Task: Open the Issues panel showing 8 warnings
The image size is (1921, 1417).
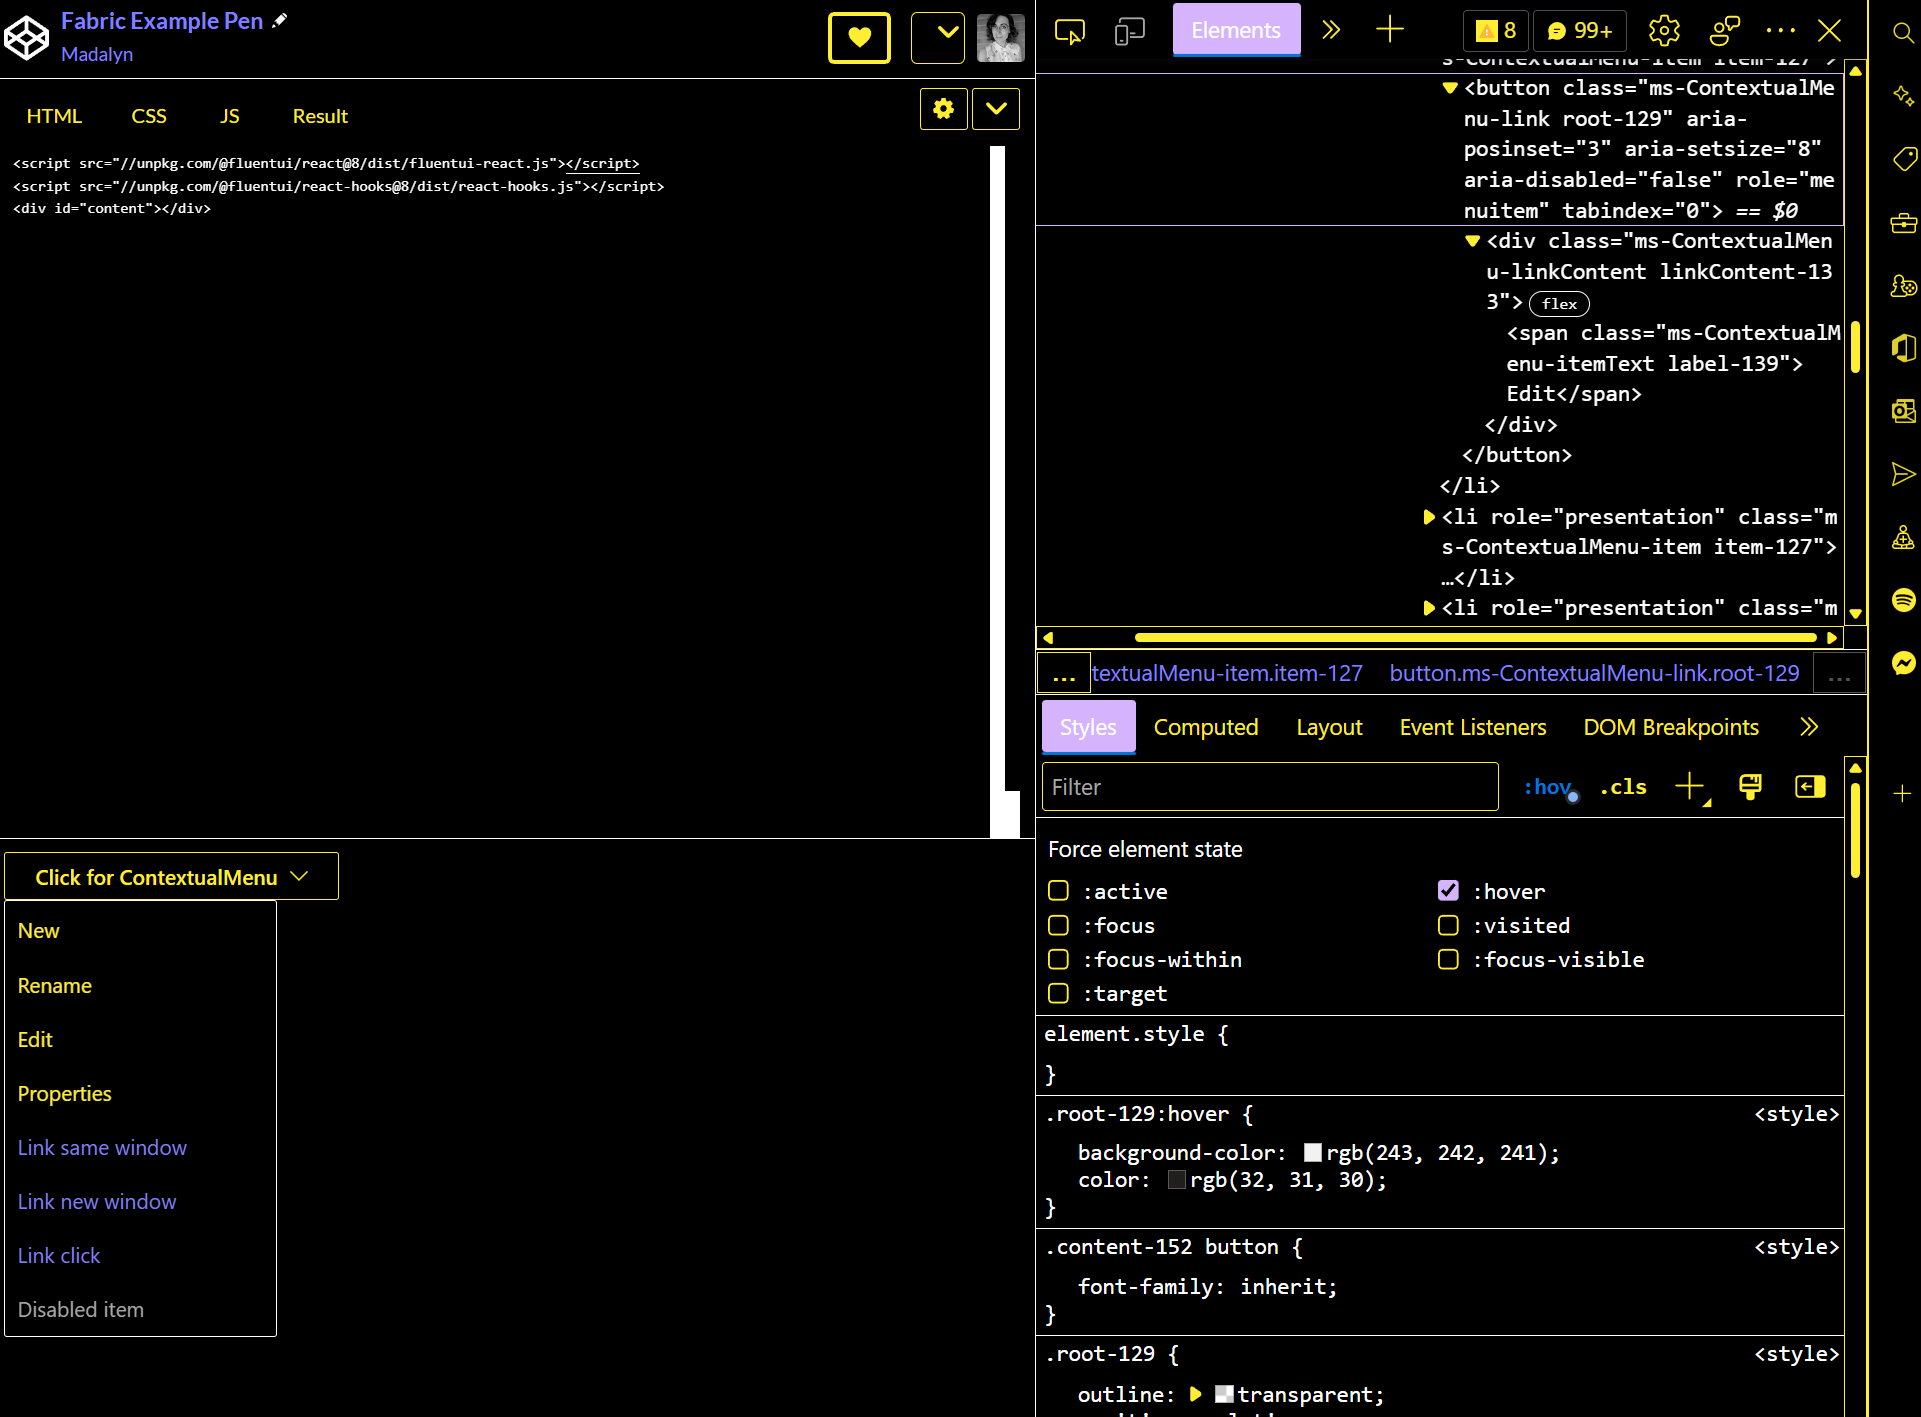Action: point(1496,31)
